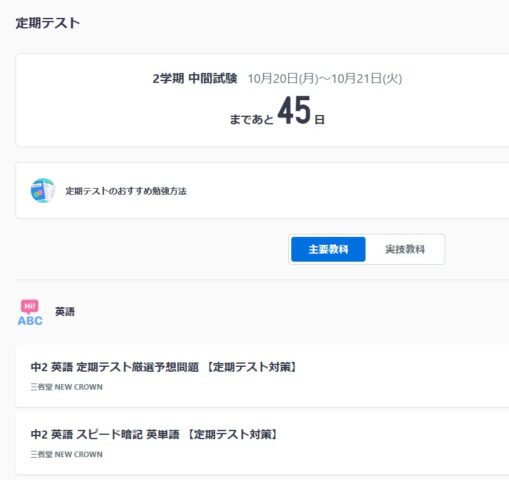Image resolution: width=509 pixels, height=480 pixels.
Task: Click the 2学期 中間試験 title
Action: pyautogui.click(x=195, y=79)
